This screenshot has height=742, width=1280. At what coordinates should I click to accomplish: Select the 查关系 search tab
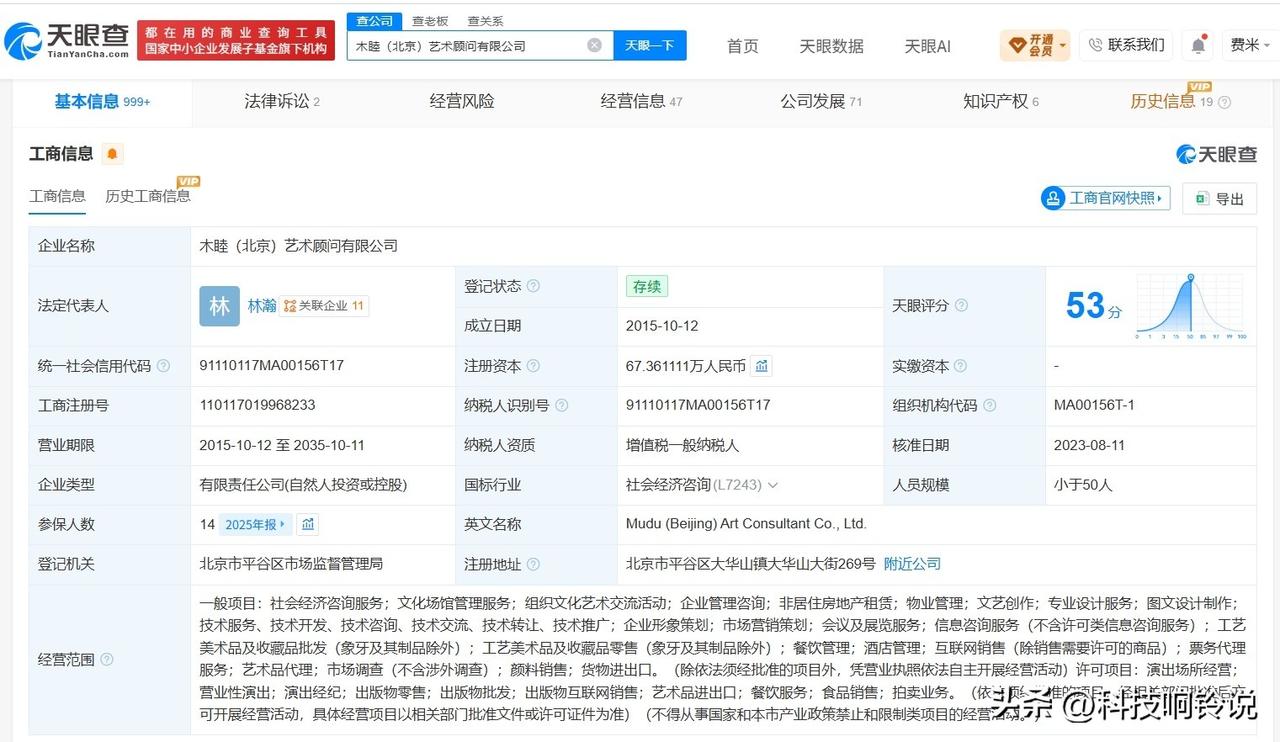[x=485, y=21]
